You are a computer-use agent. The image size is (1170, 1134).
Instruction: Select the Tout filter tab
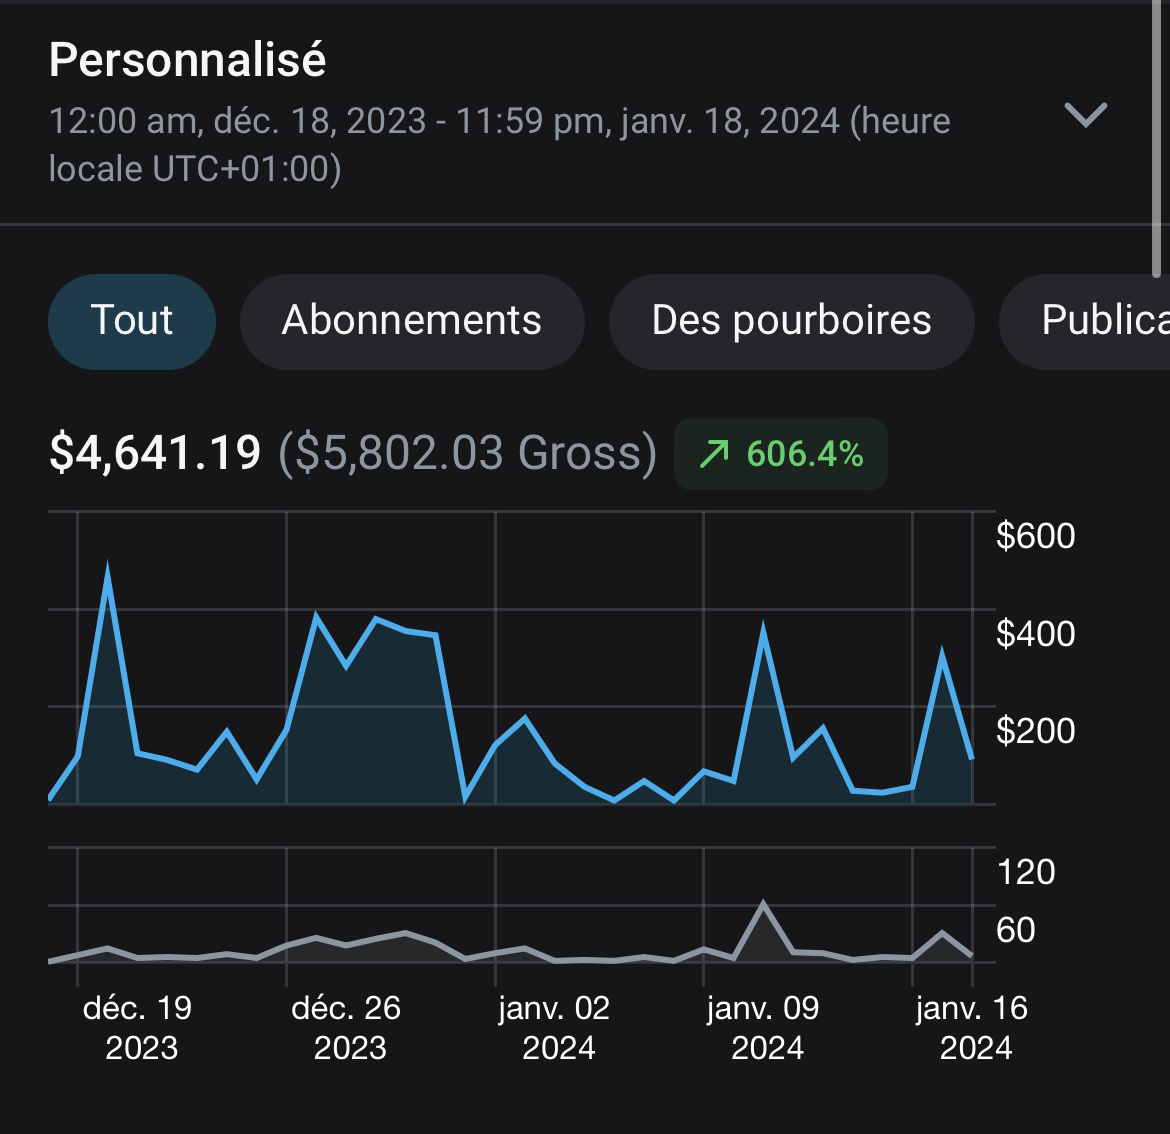pyautogui.click(x=131, y=321)
